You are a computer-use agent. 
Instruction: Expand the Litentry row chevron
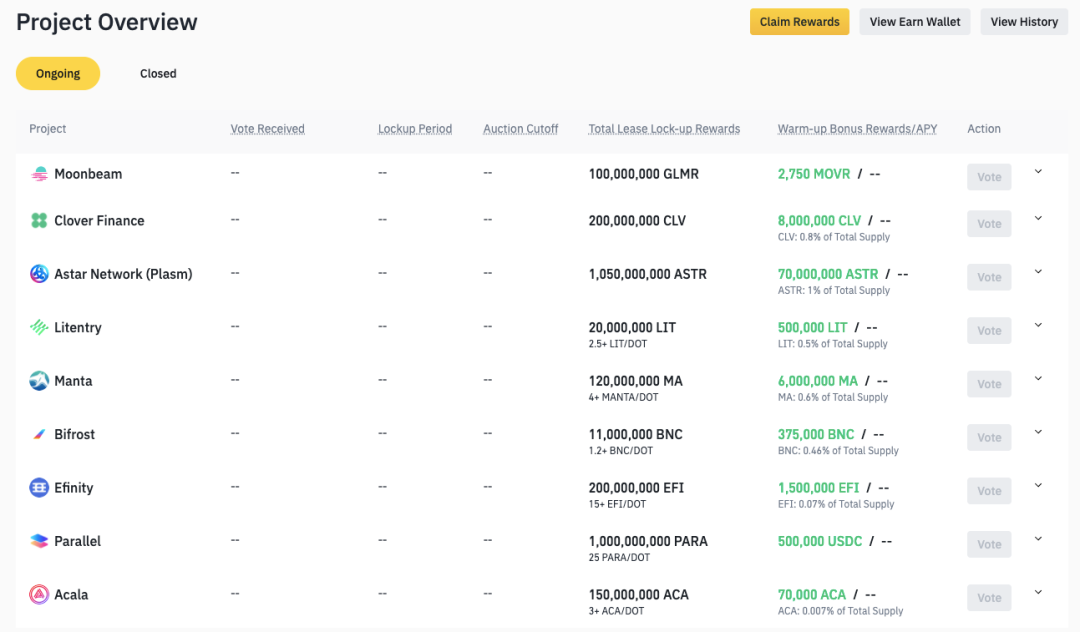pyautogui.click(x=1038, y=325)
